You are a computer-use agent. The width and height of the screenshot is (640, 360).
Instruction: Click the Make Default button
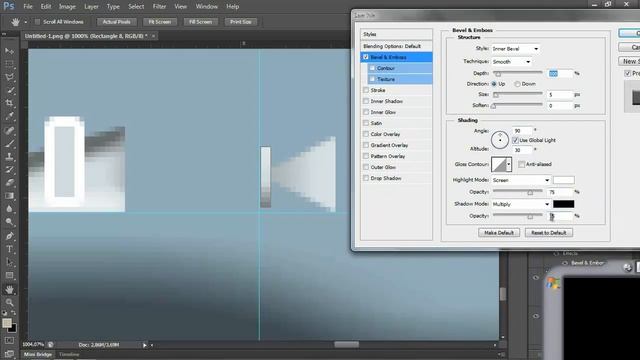pos(499,233)
